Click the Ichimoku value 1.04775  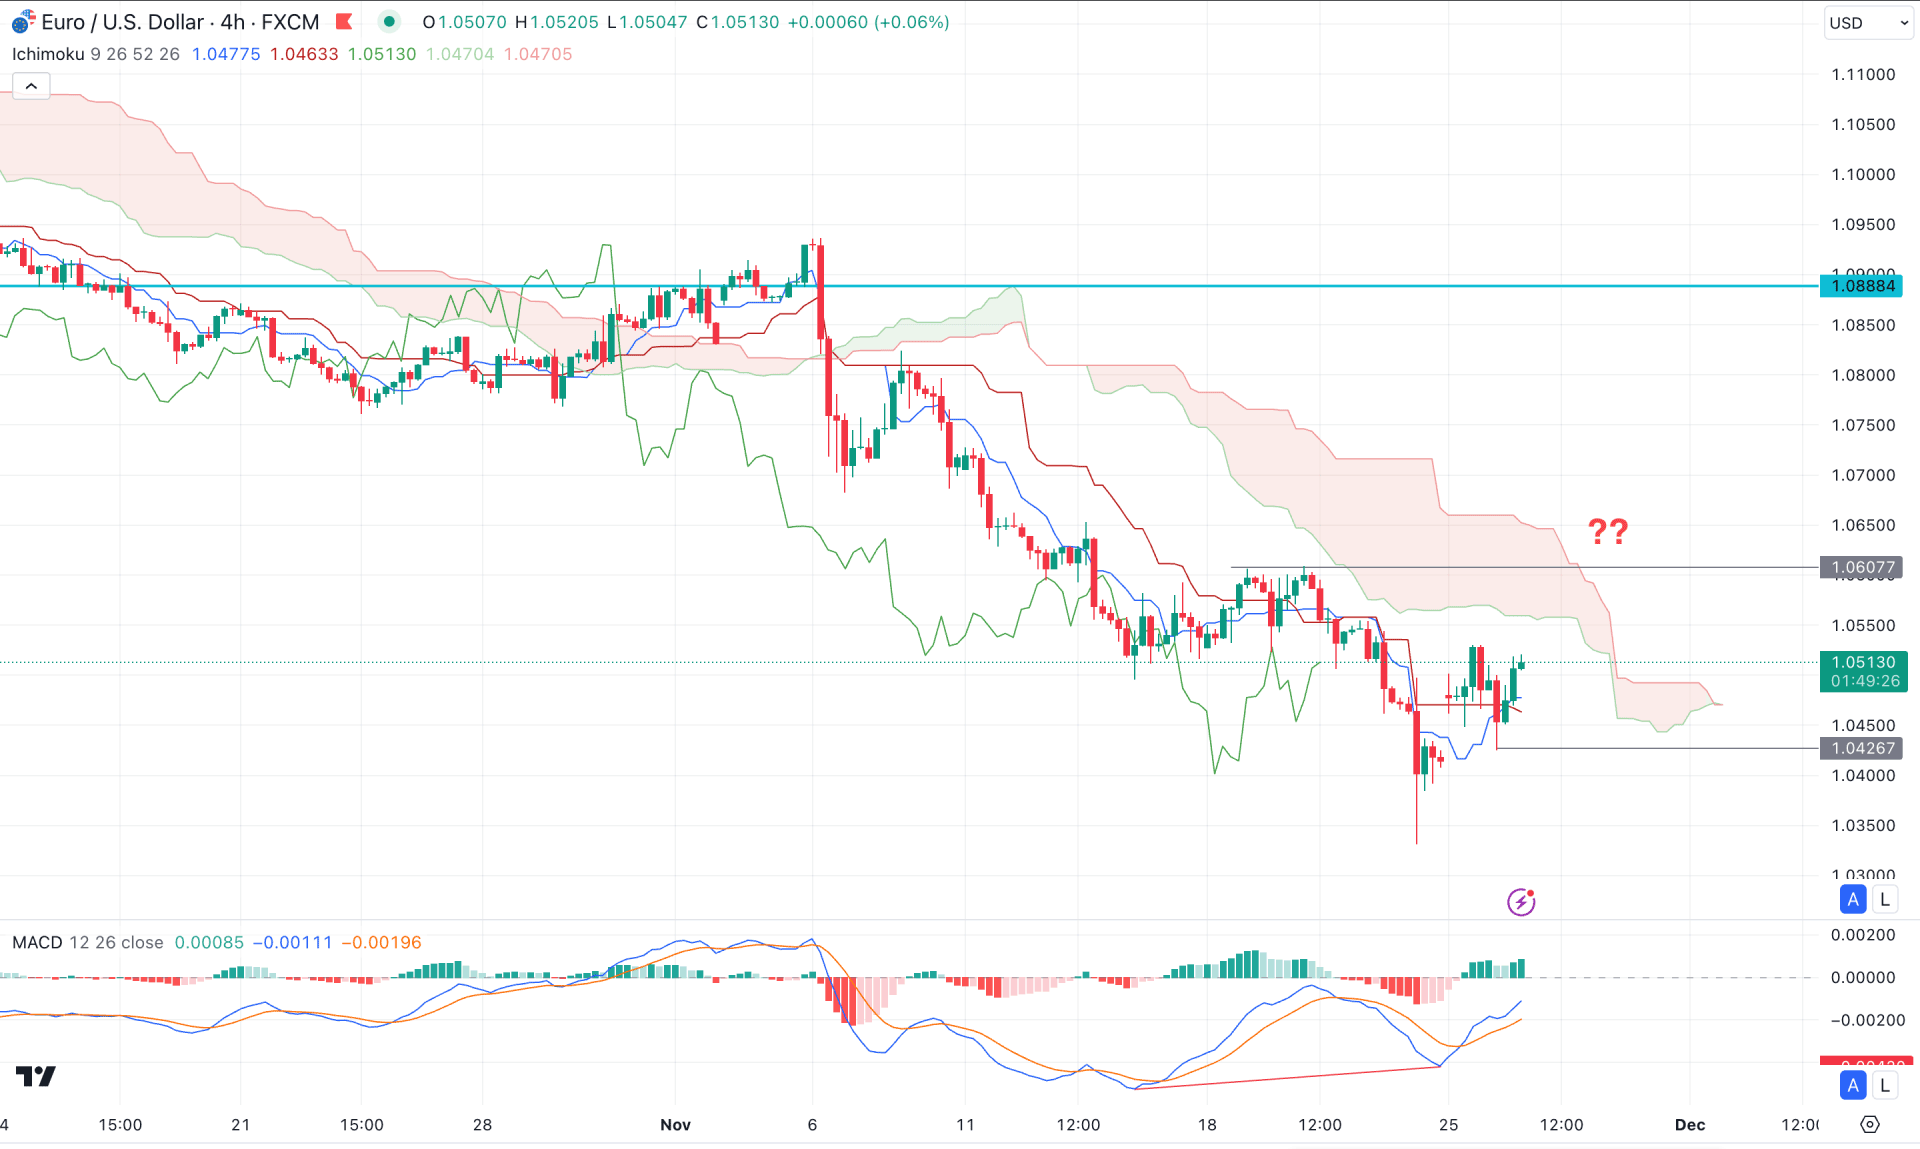click(226, 54)
